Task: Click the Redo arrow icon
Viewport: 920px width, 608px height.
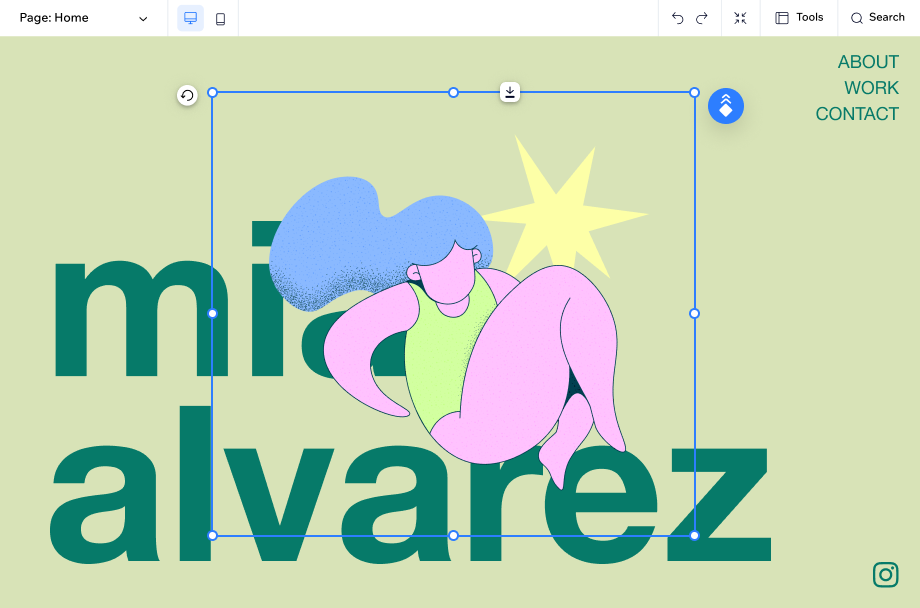Action: [x=703, y=18]
